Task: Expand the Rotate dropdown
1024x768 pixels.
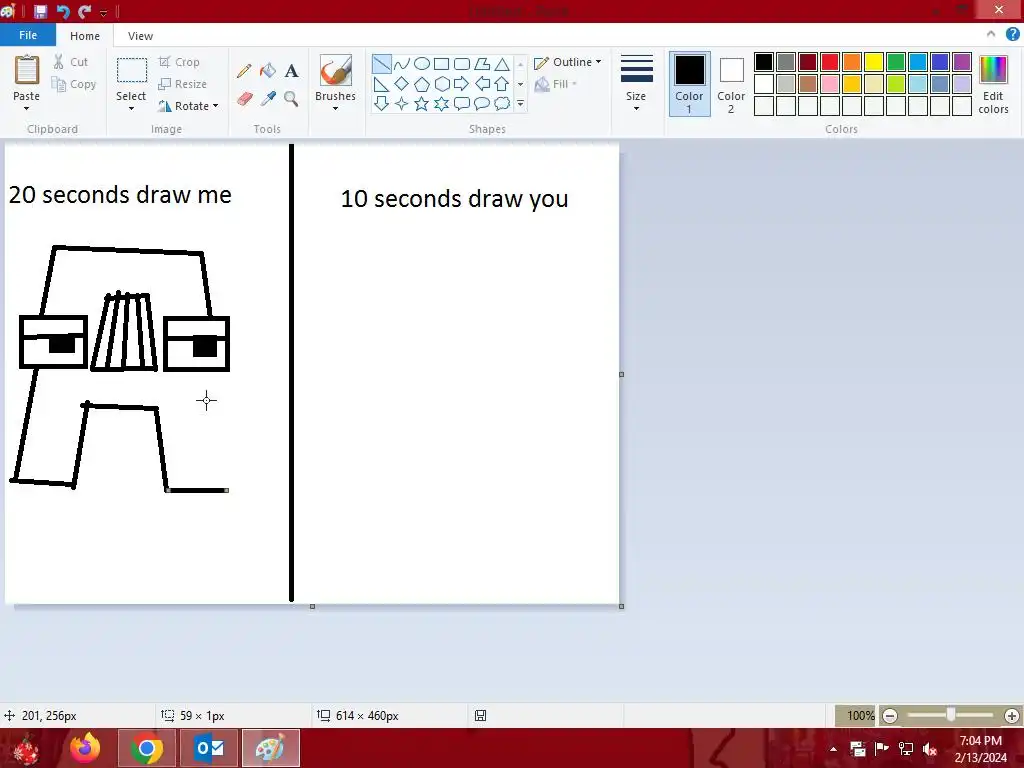Action: pyautogui.click(x=216, y=106)
